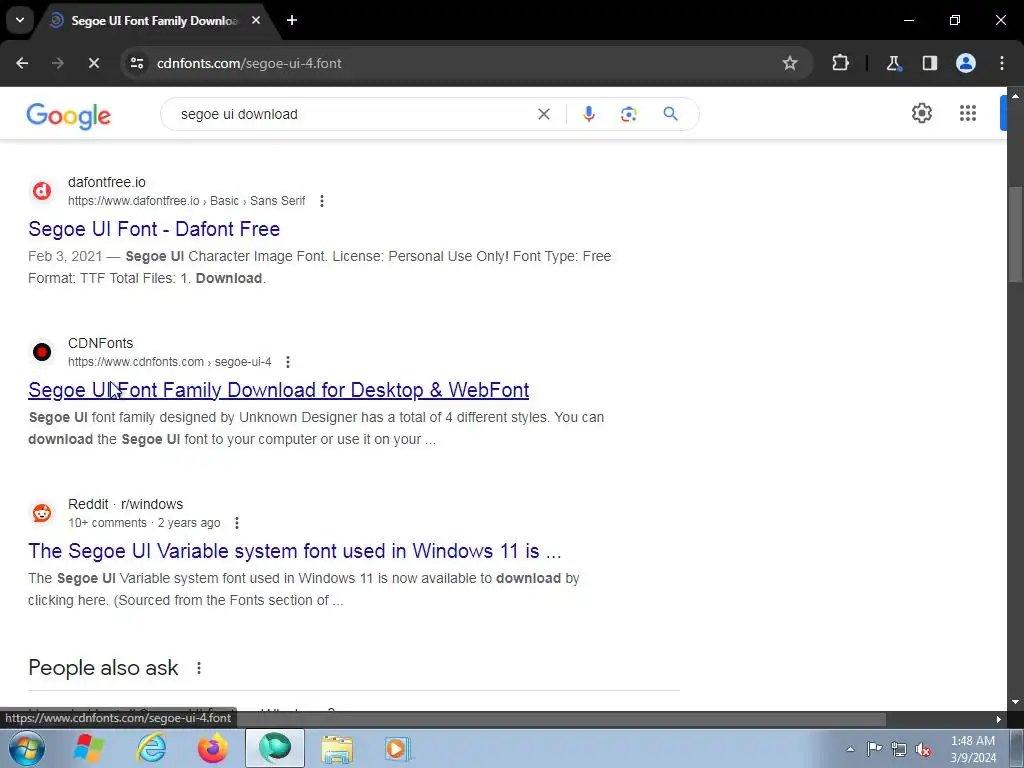This screenshot has height=768, width=1024.
Task: Open Segoe UI Font - Dafont Free result
Action: coord(154,229)
